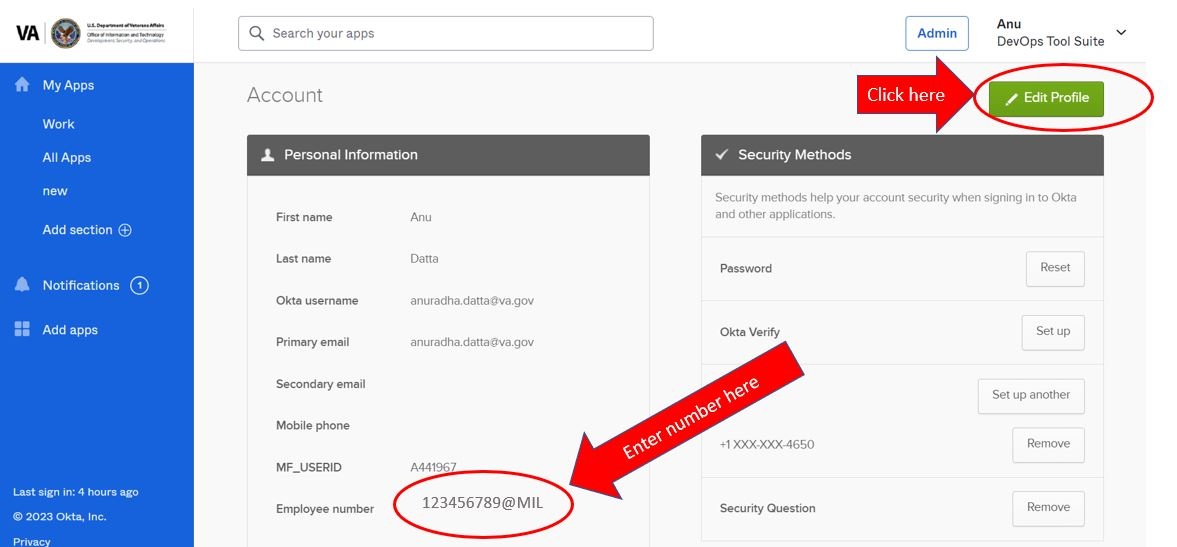1177x547 pixels.
Task: Click into the Search your apps field
Action: pos(446,33)
